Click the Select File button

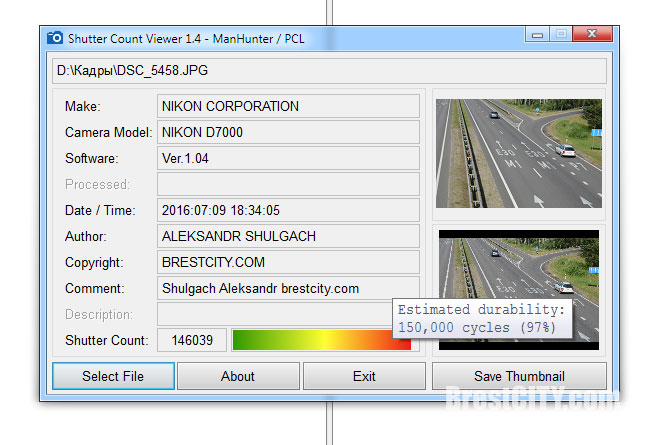(x=113, y=376)
